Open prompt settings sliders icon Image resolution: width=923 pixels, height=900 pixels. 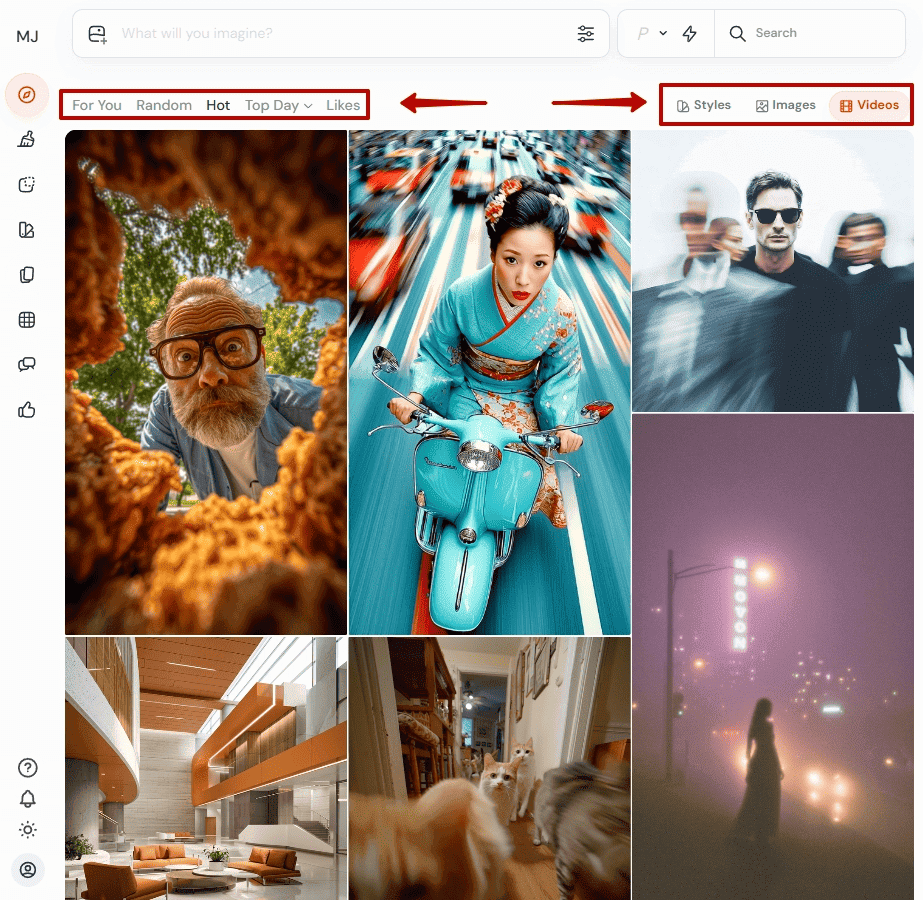586,34
